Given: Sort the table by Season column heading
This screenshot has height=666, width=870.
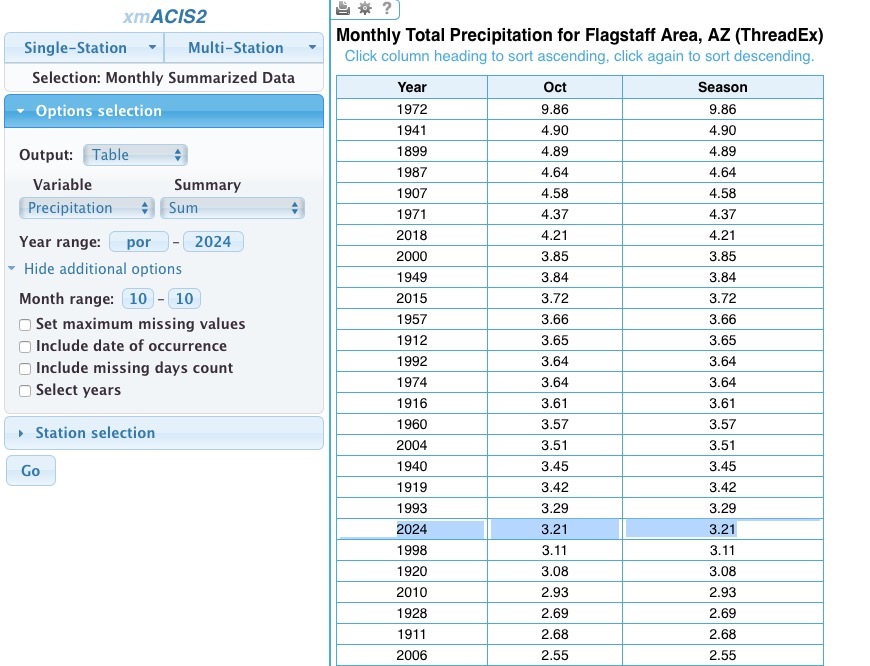Looking at the screenshot, I should pos(722,87).
